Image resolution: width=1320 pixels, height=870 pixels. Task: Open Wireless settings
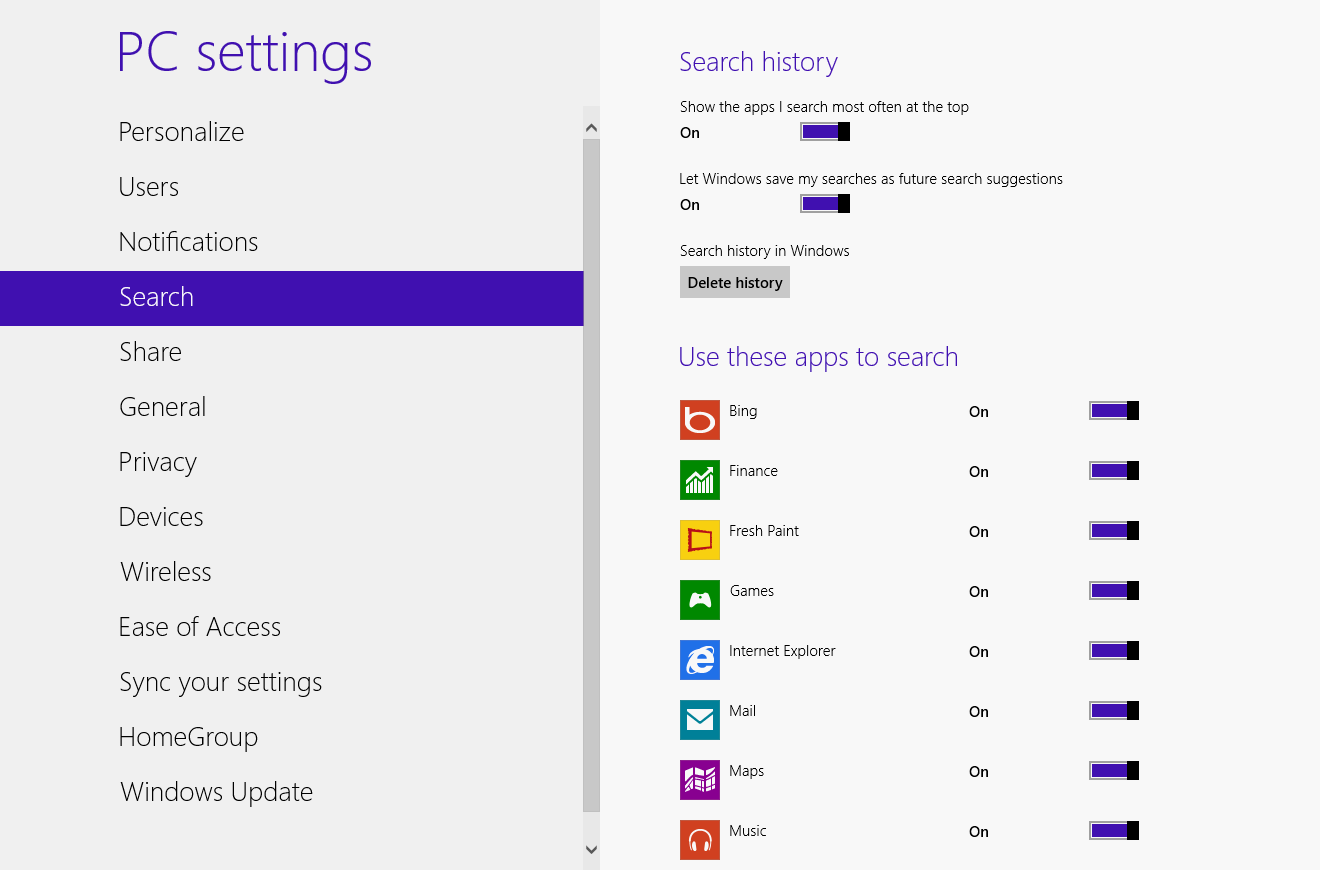click(x=291, y=572)
